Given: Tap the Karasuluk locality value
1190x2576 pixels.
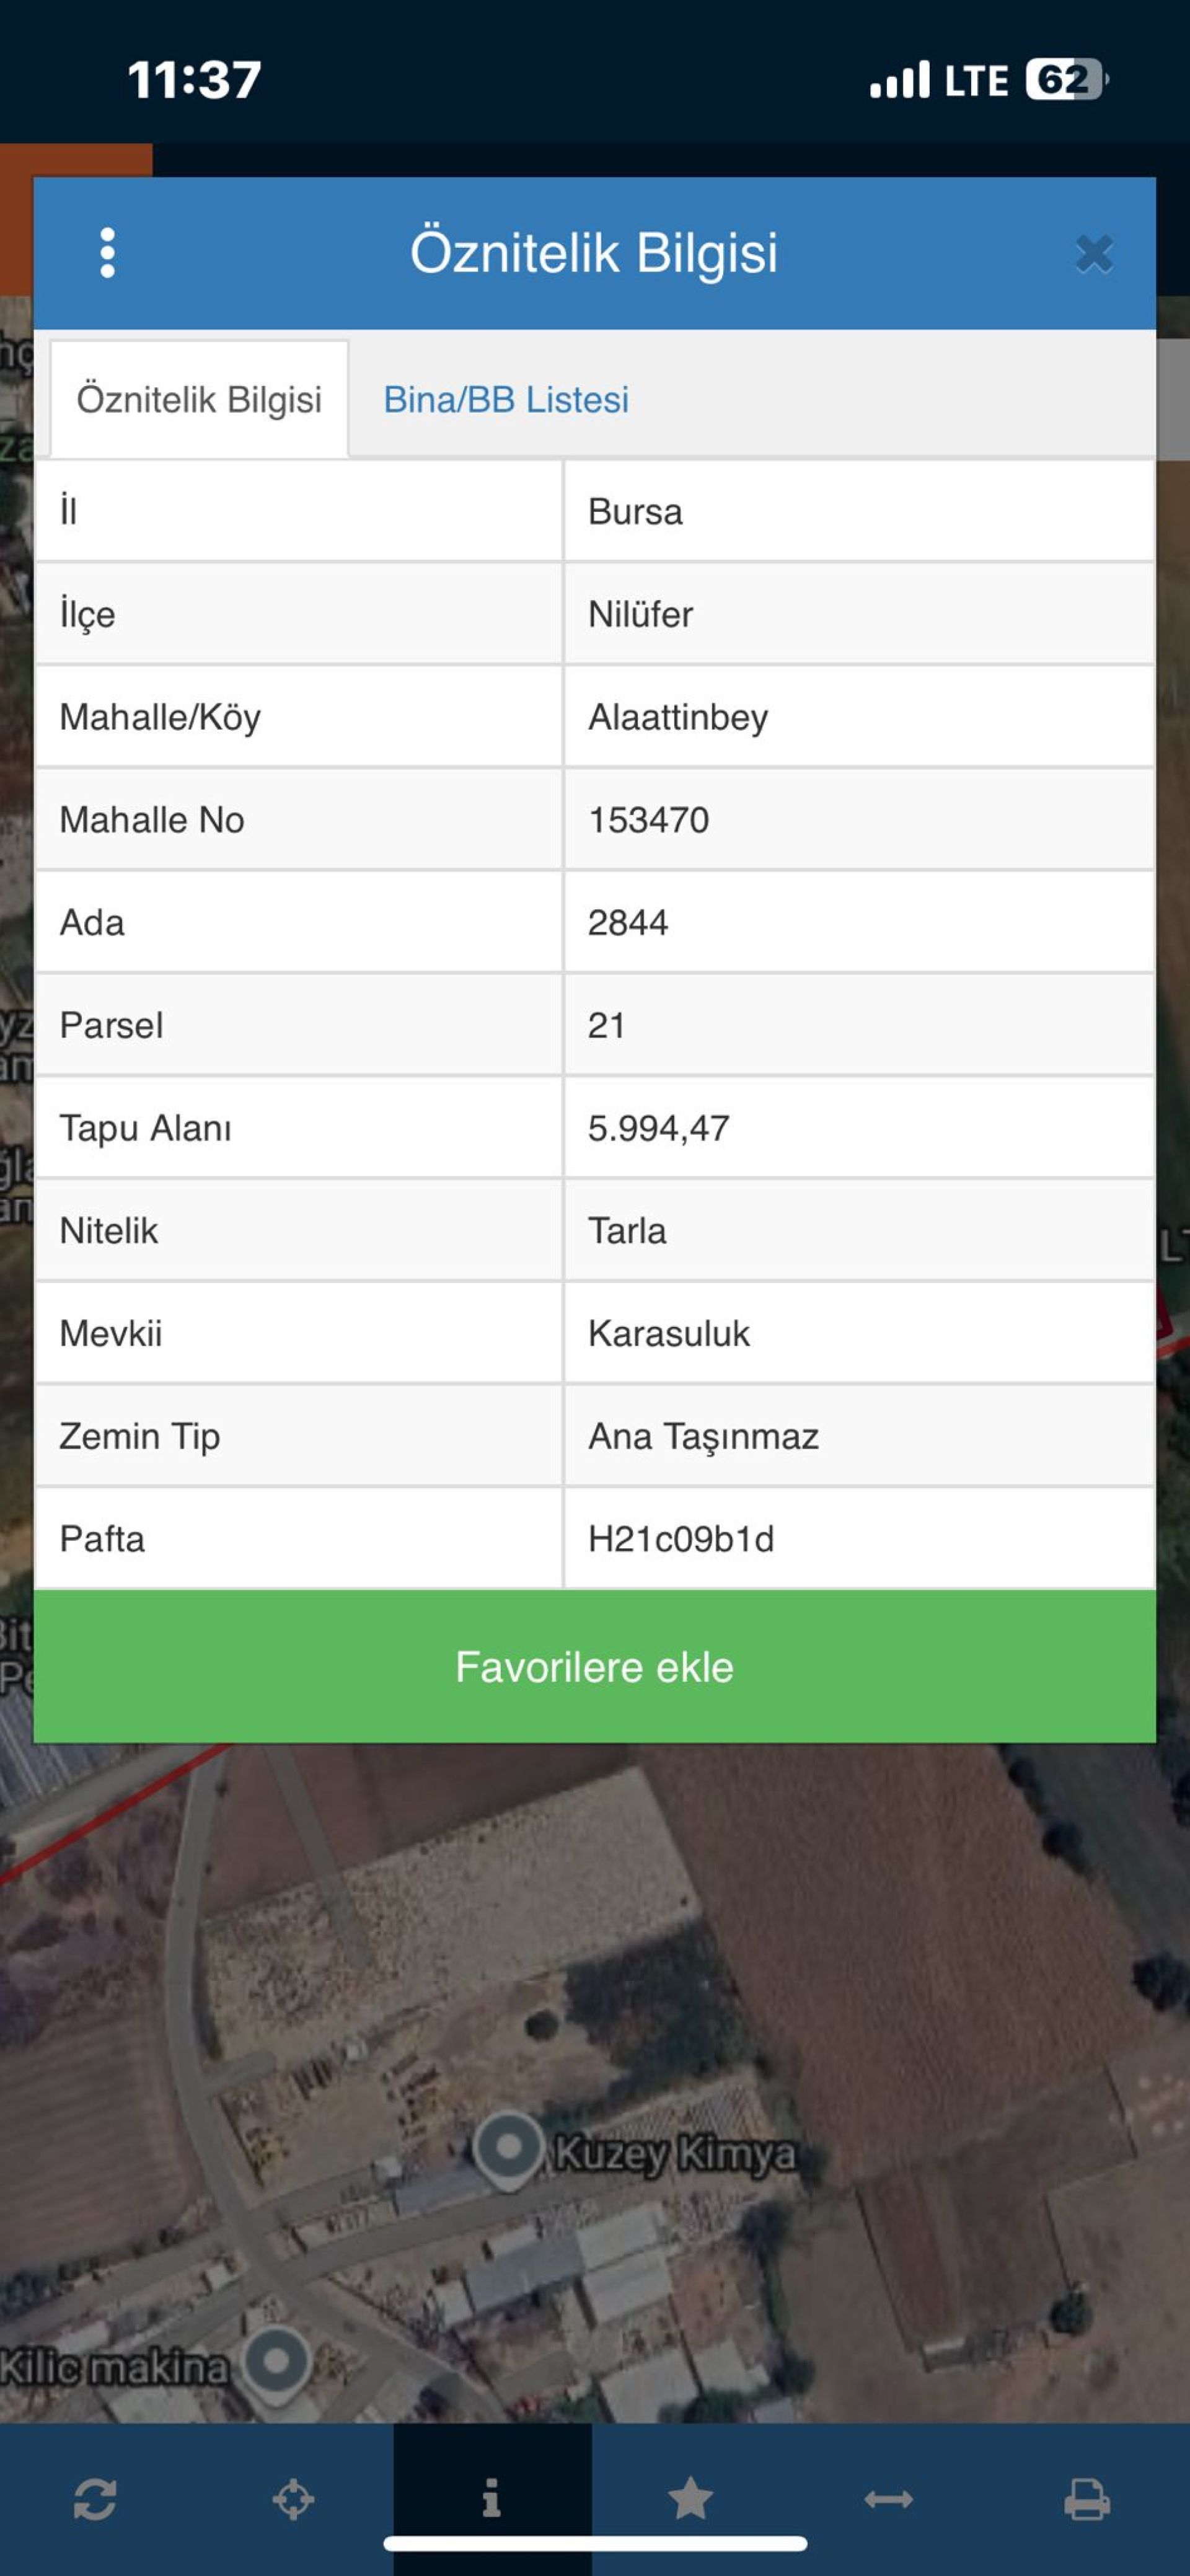Looking at the screenshot, I should pos(669,1333).
